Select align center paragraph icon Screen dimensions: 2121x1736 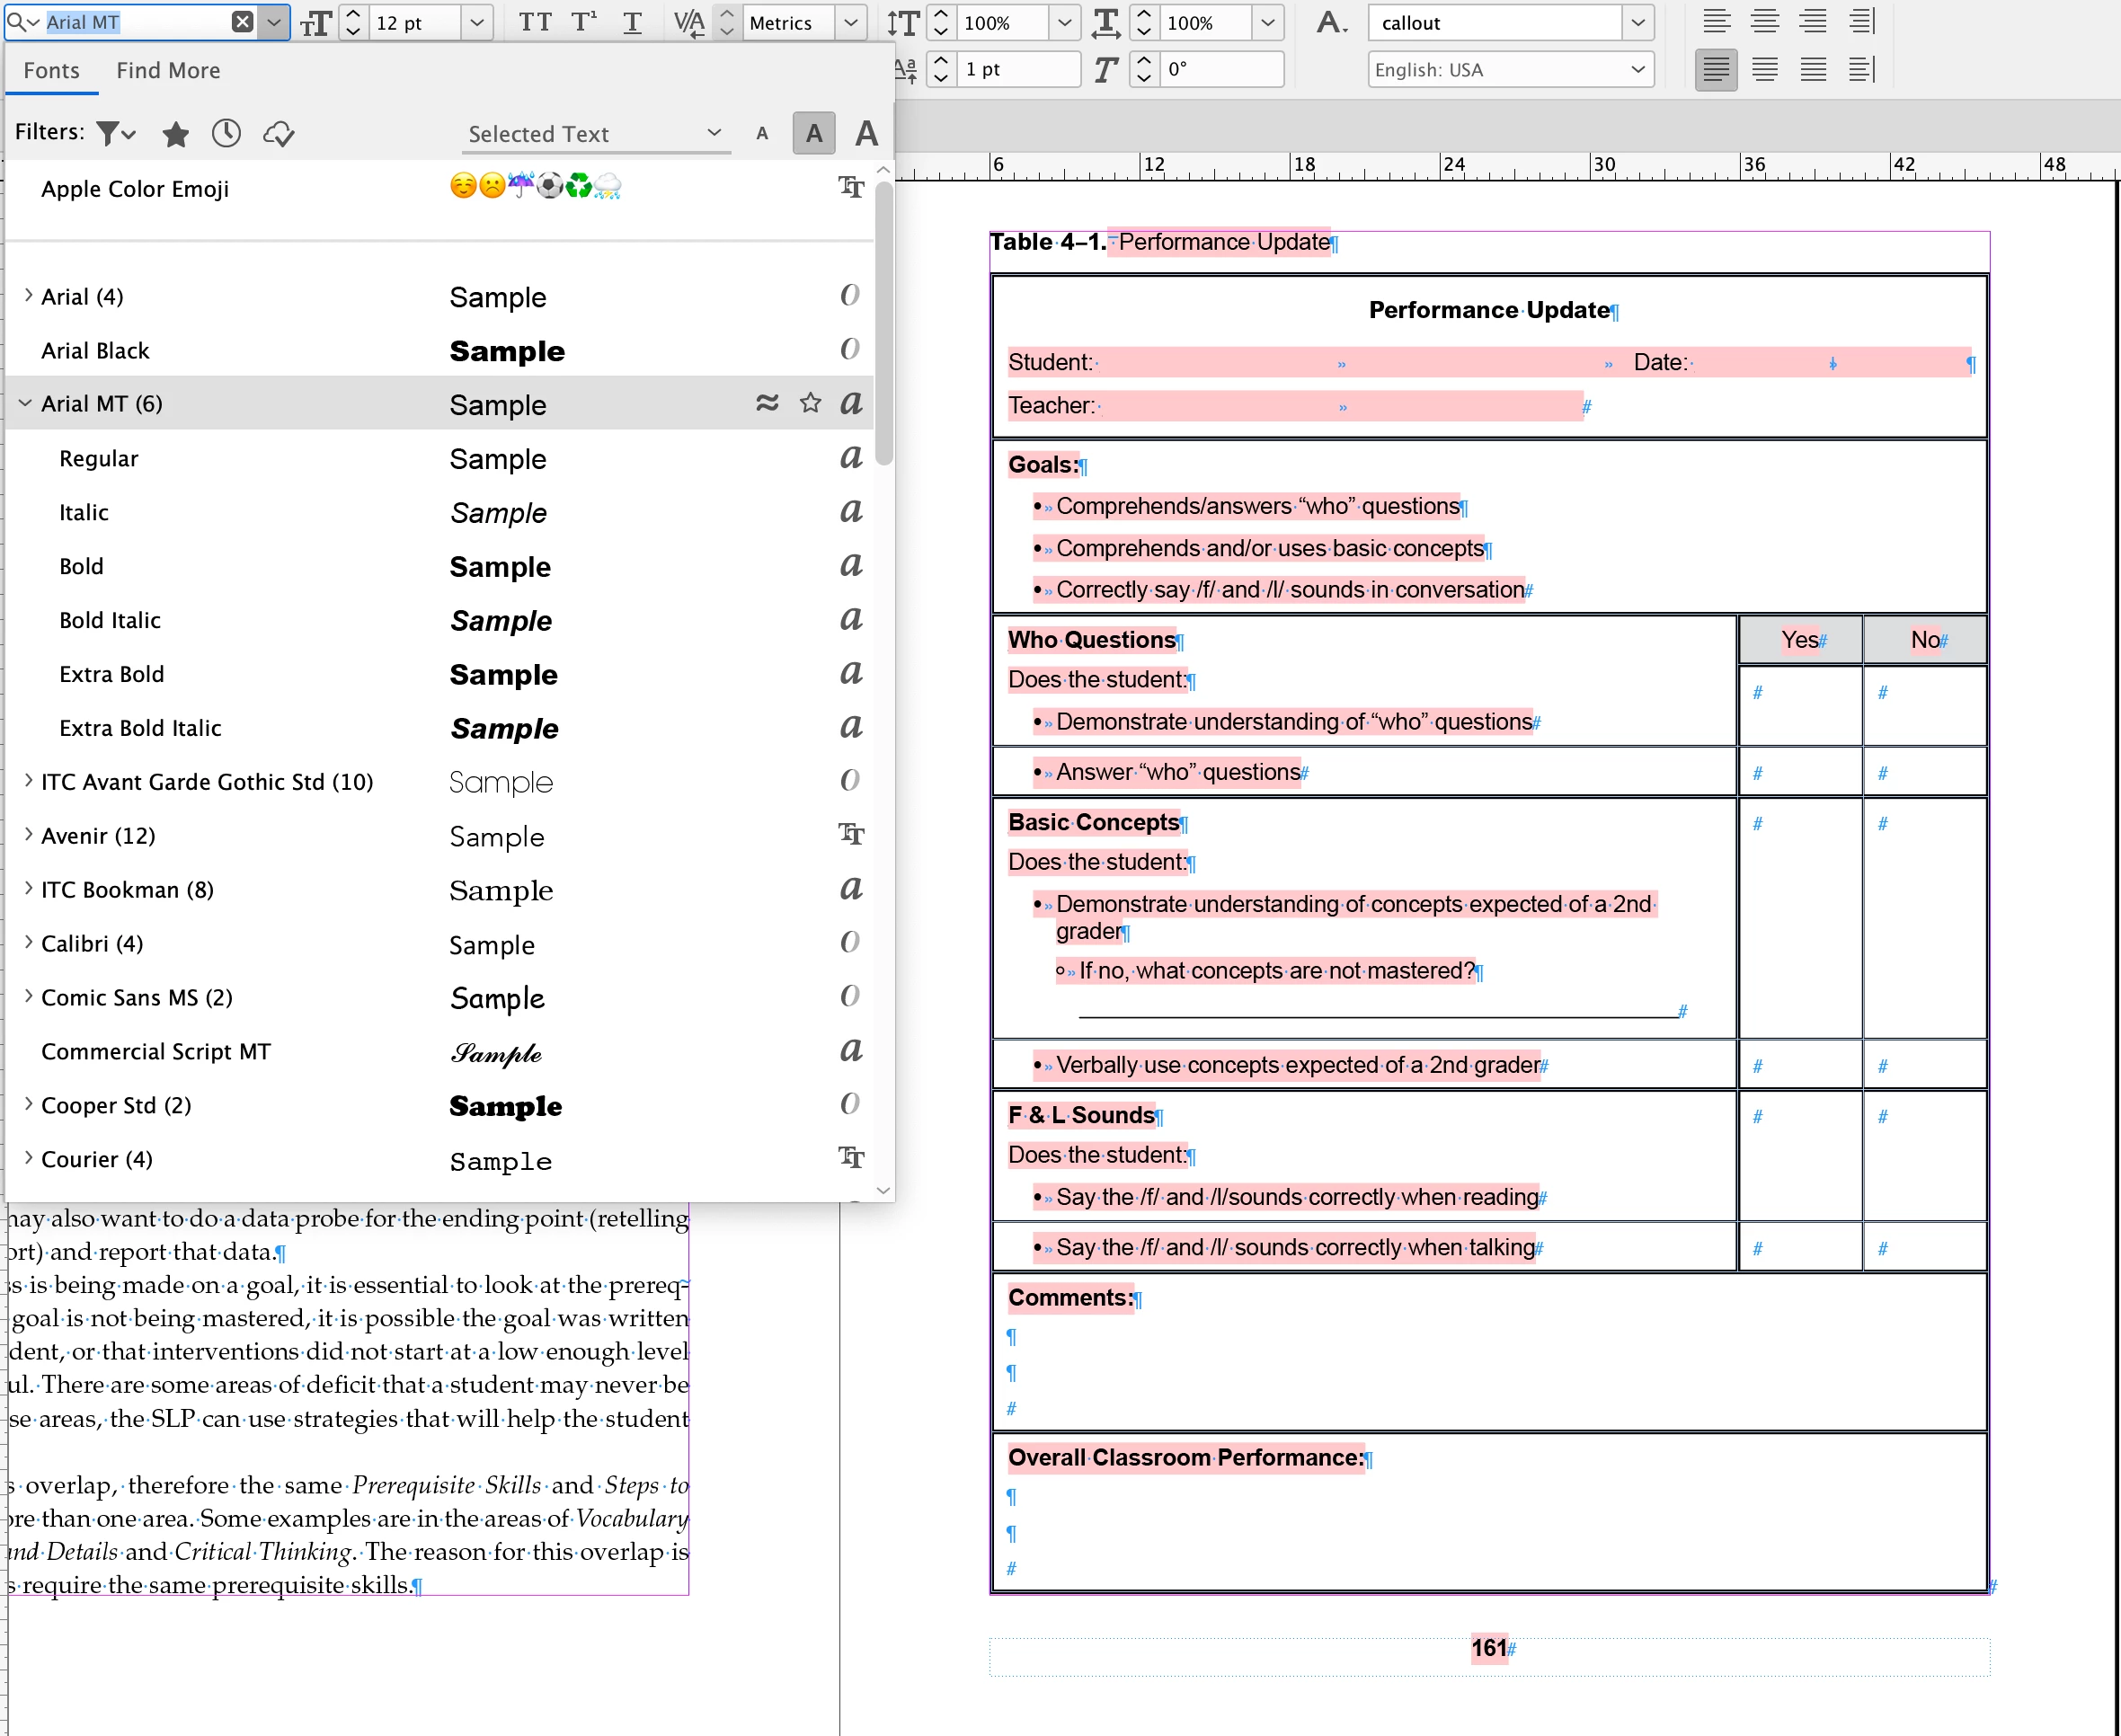tap(1764, 22)
